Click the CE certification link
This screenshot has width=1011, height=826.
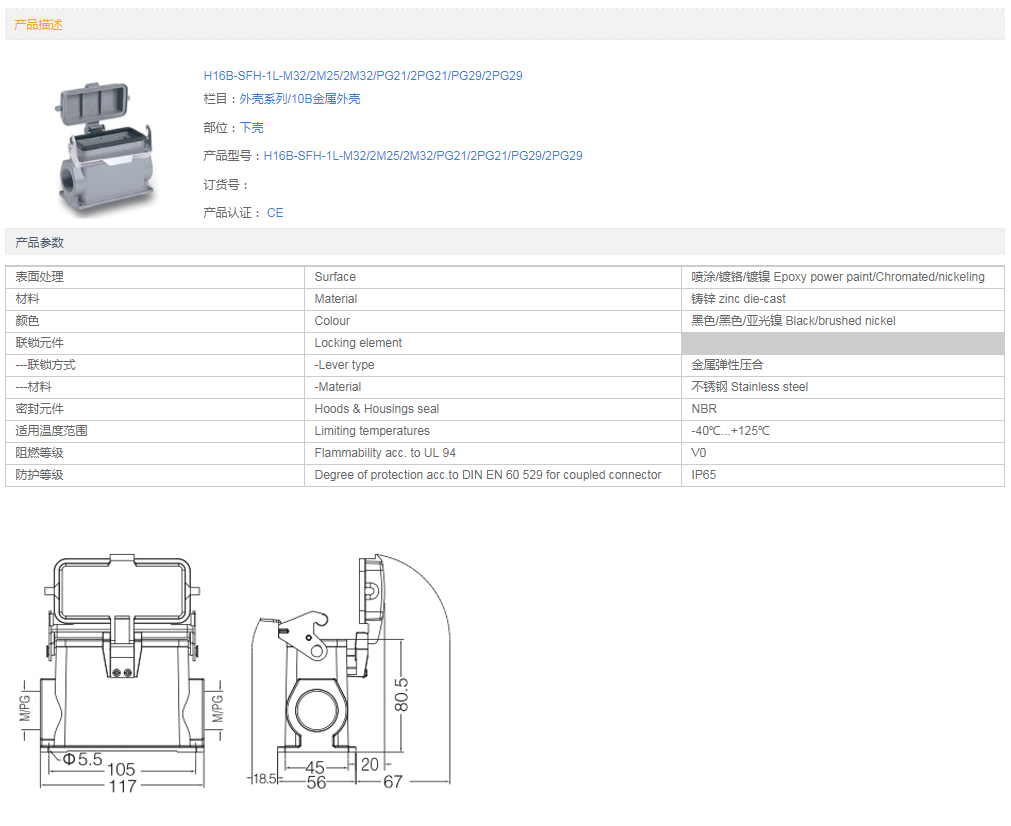click(x=275, y=213)
